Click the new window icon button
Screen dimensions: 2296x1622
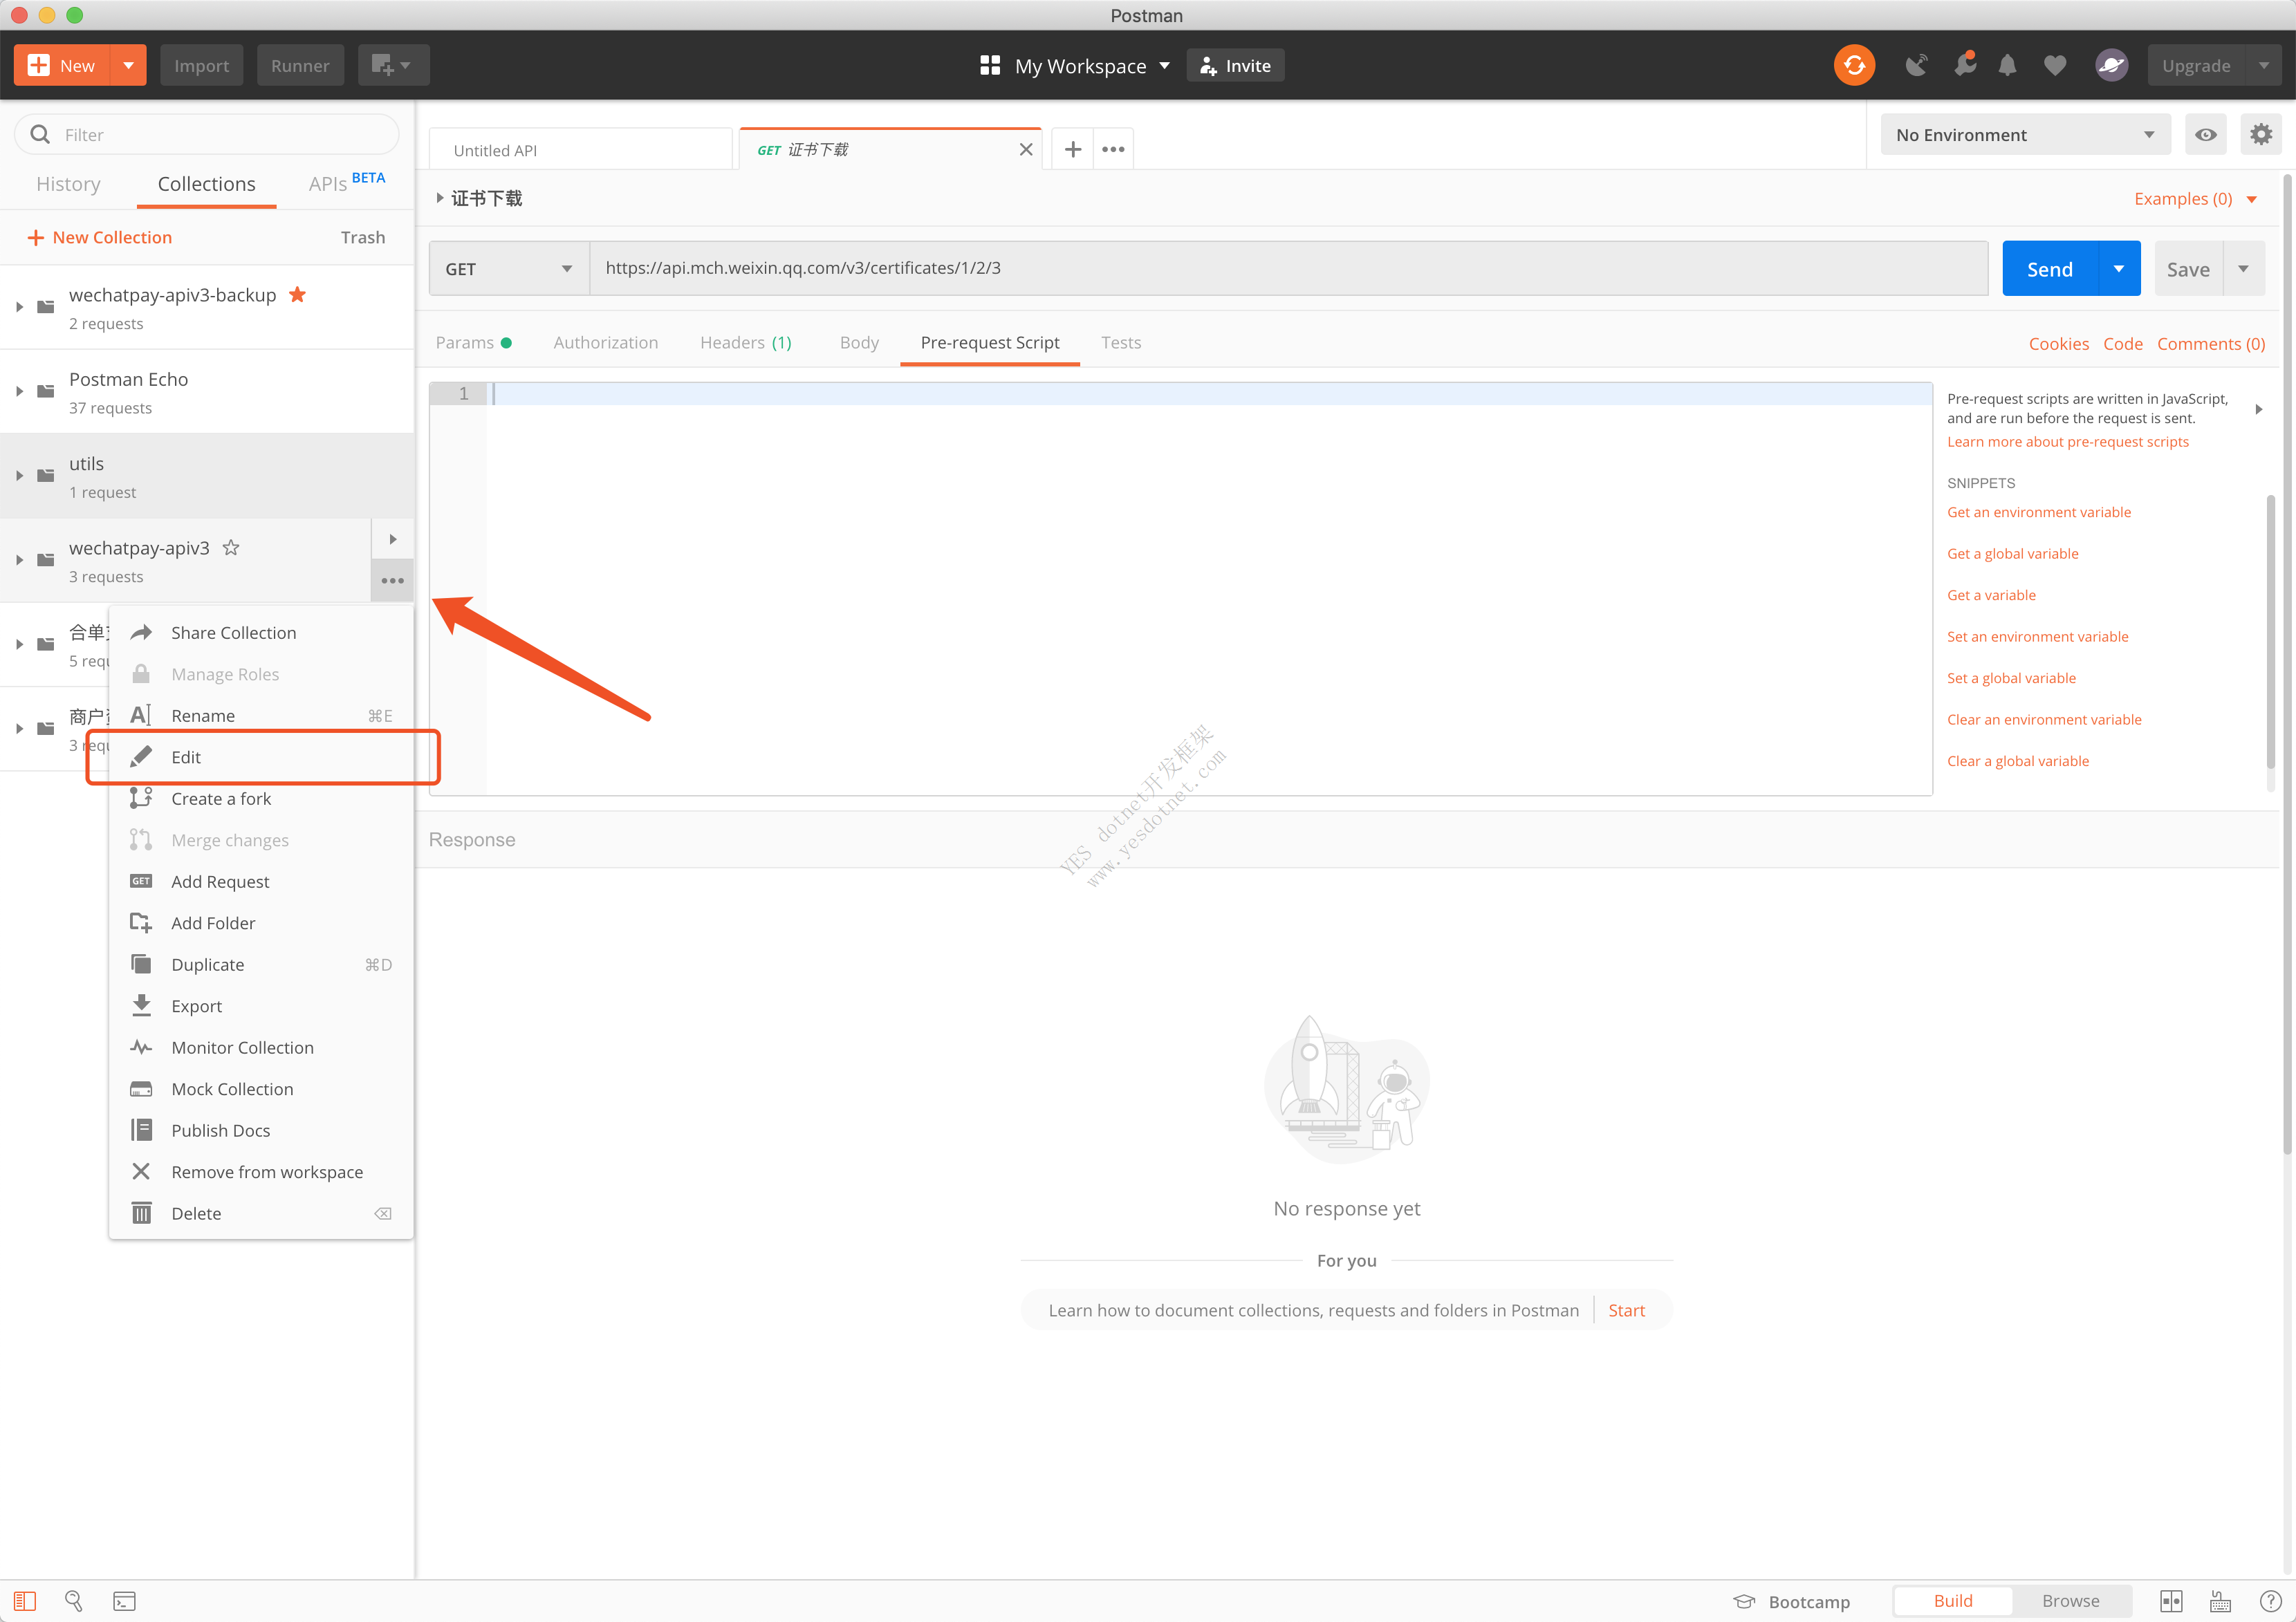[393, 65]
